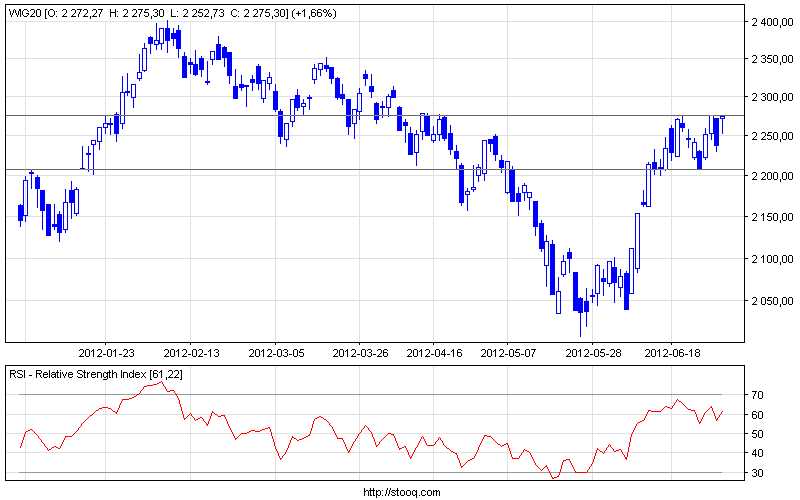Screen dimensions: 800x500
Task: Open the http://stooq.com source link
Action: click(x=402, y=492)
